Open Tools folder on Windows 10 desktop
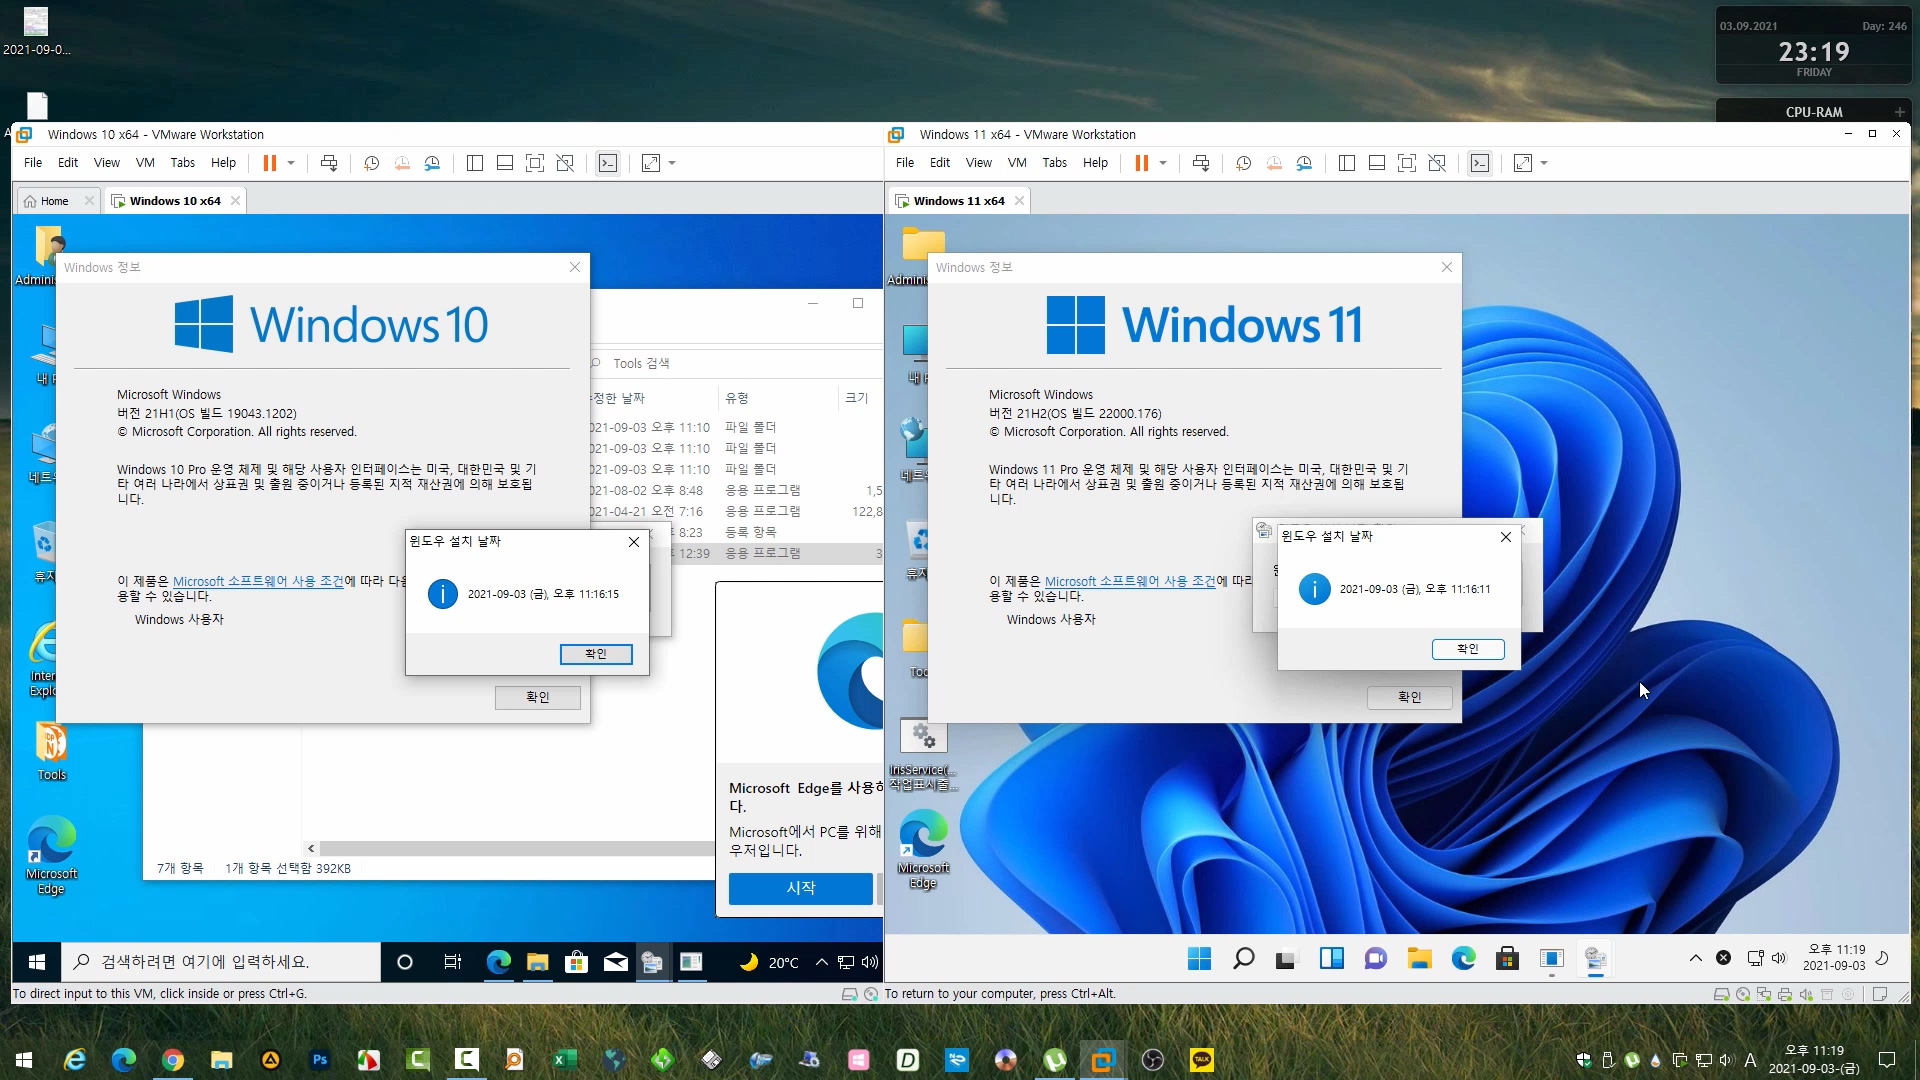Viewport: 1920px width, 1080px height. coord(51,750)
